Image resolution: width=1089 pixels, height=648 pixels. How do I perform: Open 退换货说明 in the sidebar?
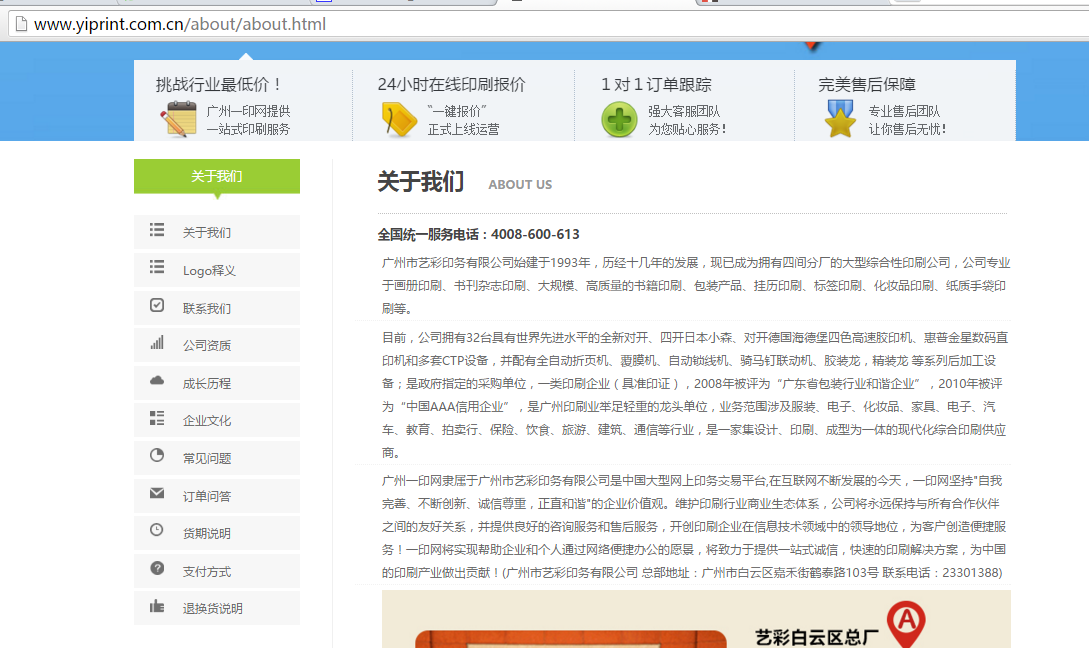(217, 608)
